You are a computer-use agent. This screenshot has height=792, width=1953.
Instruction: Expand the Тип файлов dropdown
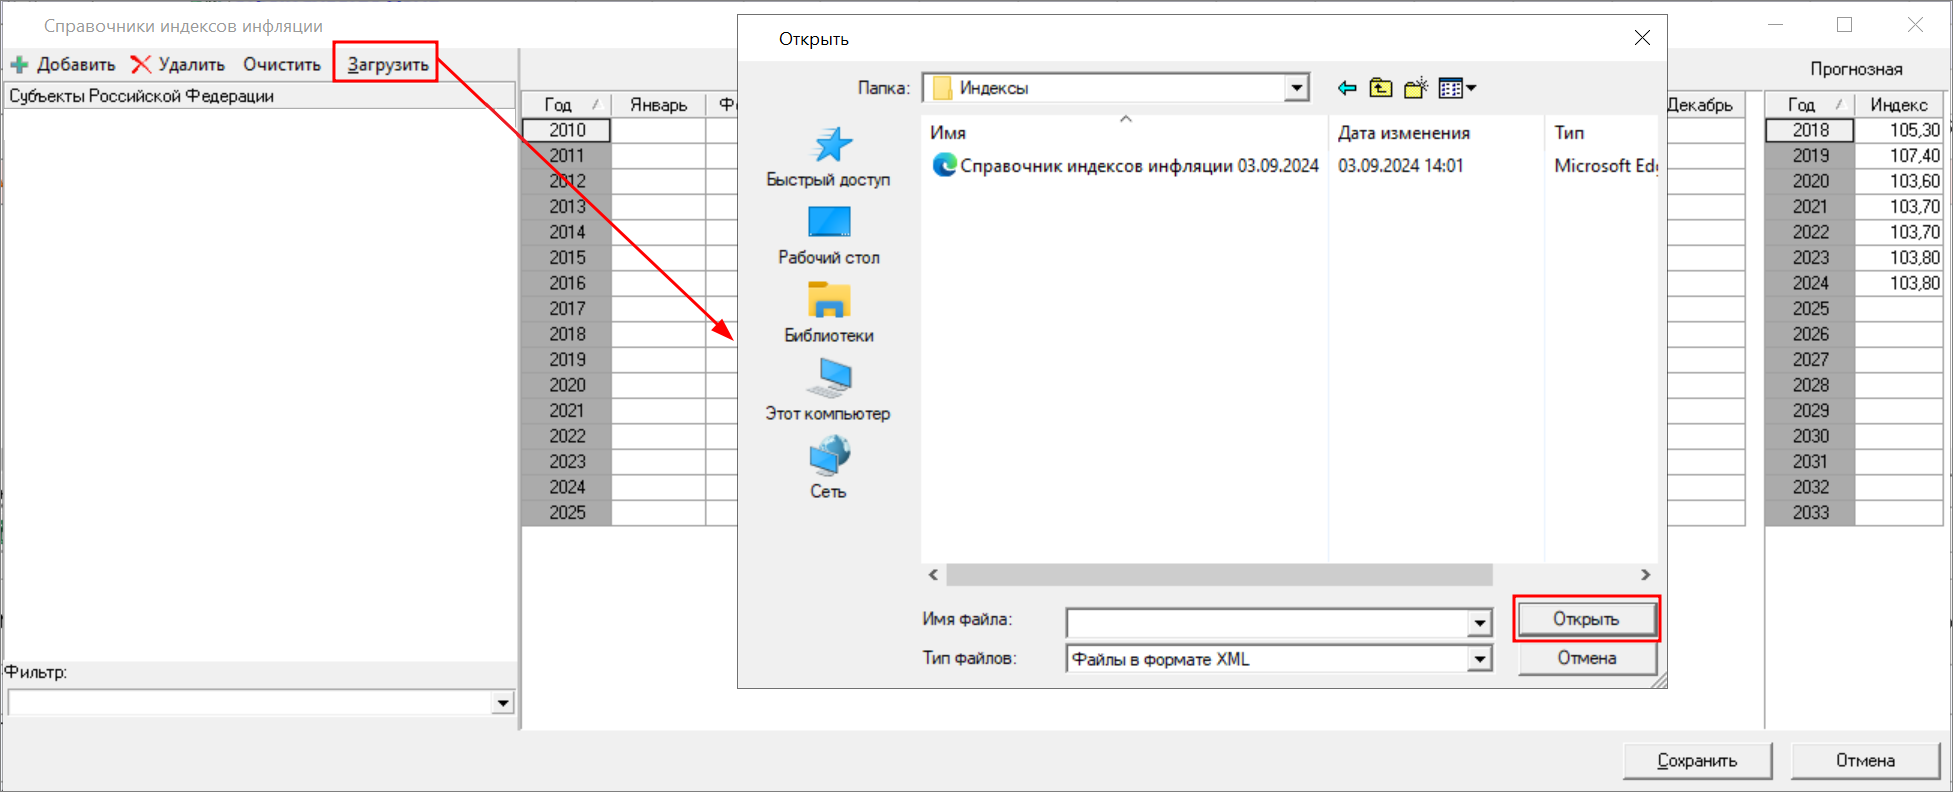(x=1479, y=659)
